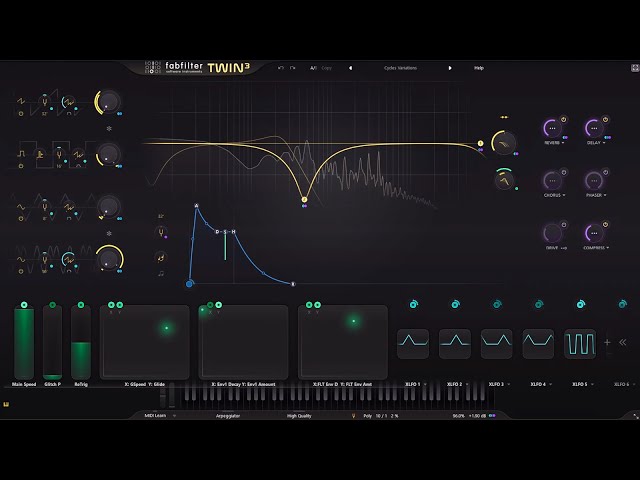The width and height of the screenshot is (640, 480).
Task: Click oscillator 1 tuning fork knob
Action: (45, 101)
